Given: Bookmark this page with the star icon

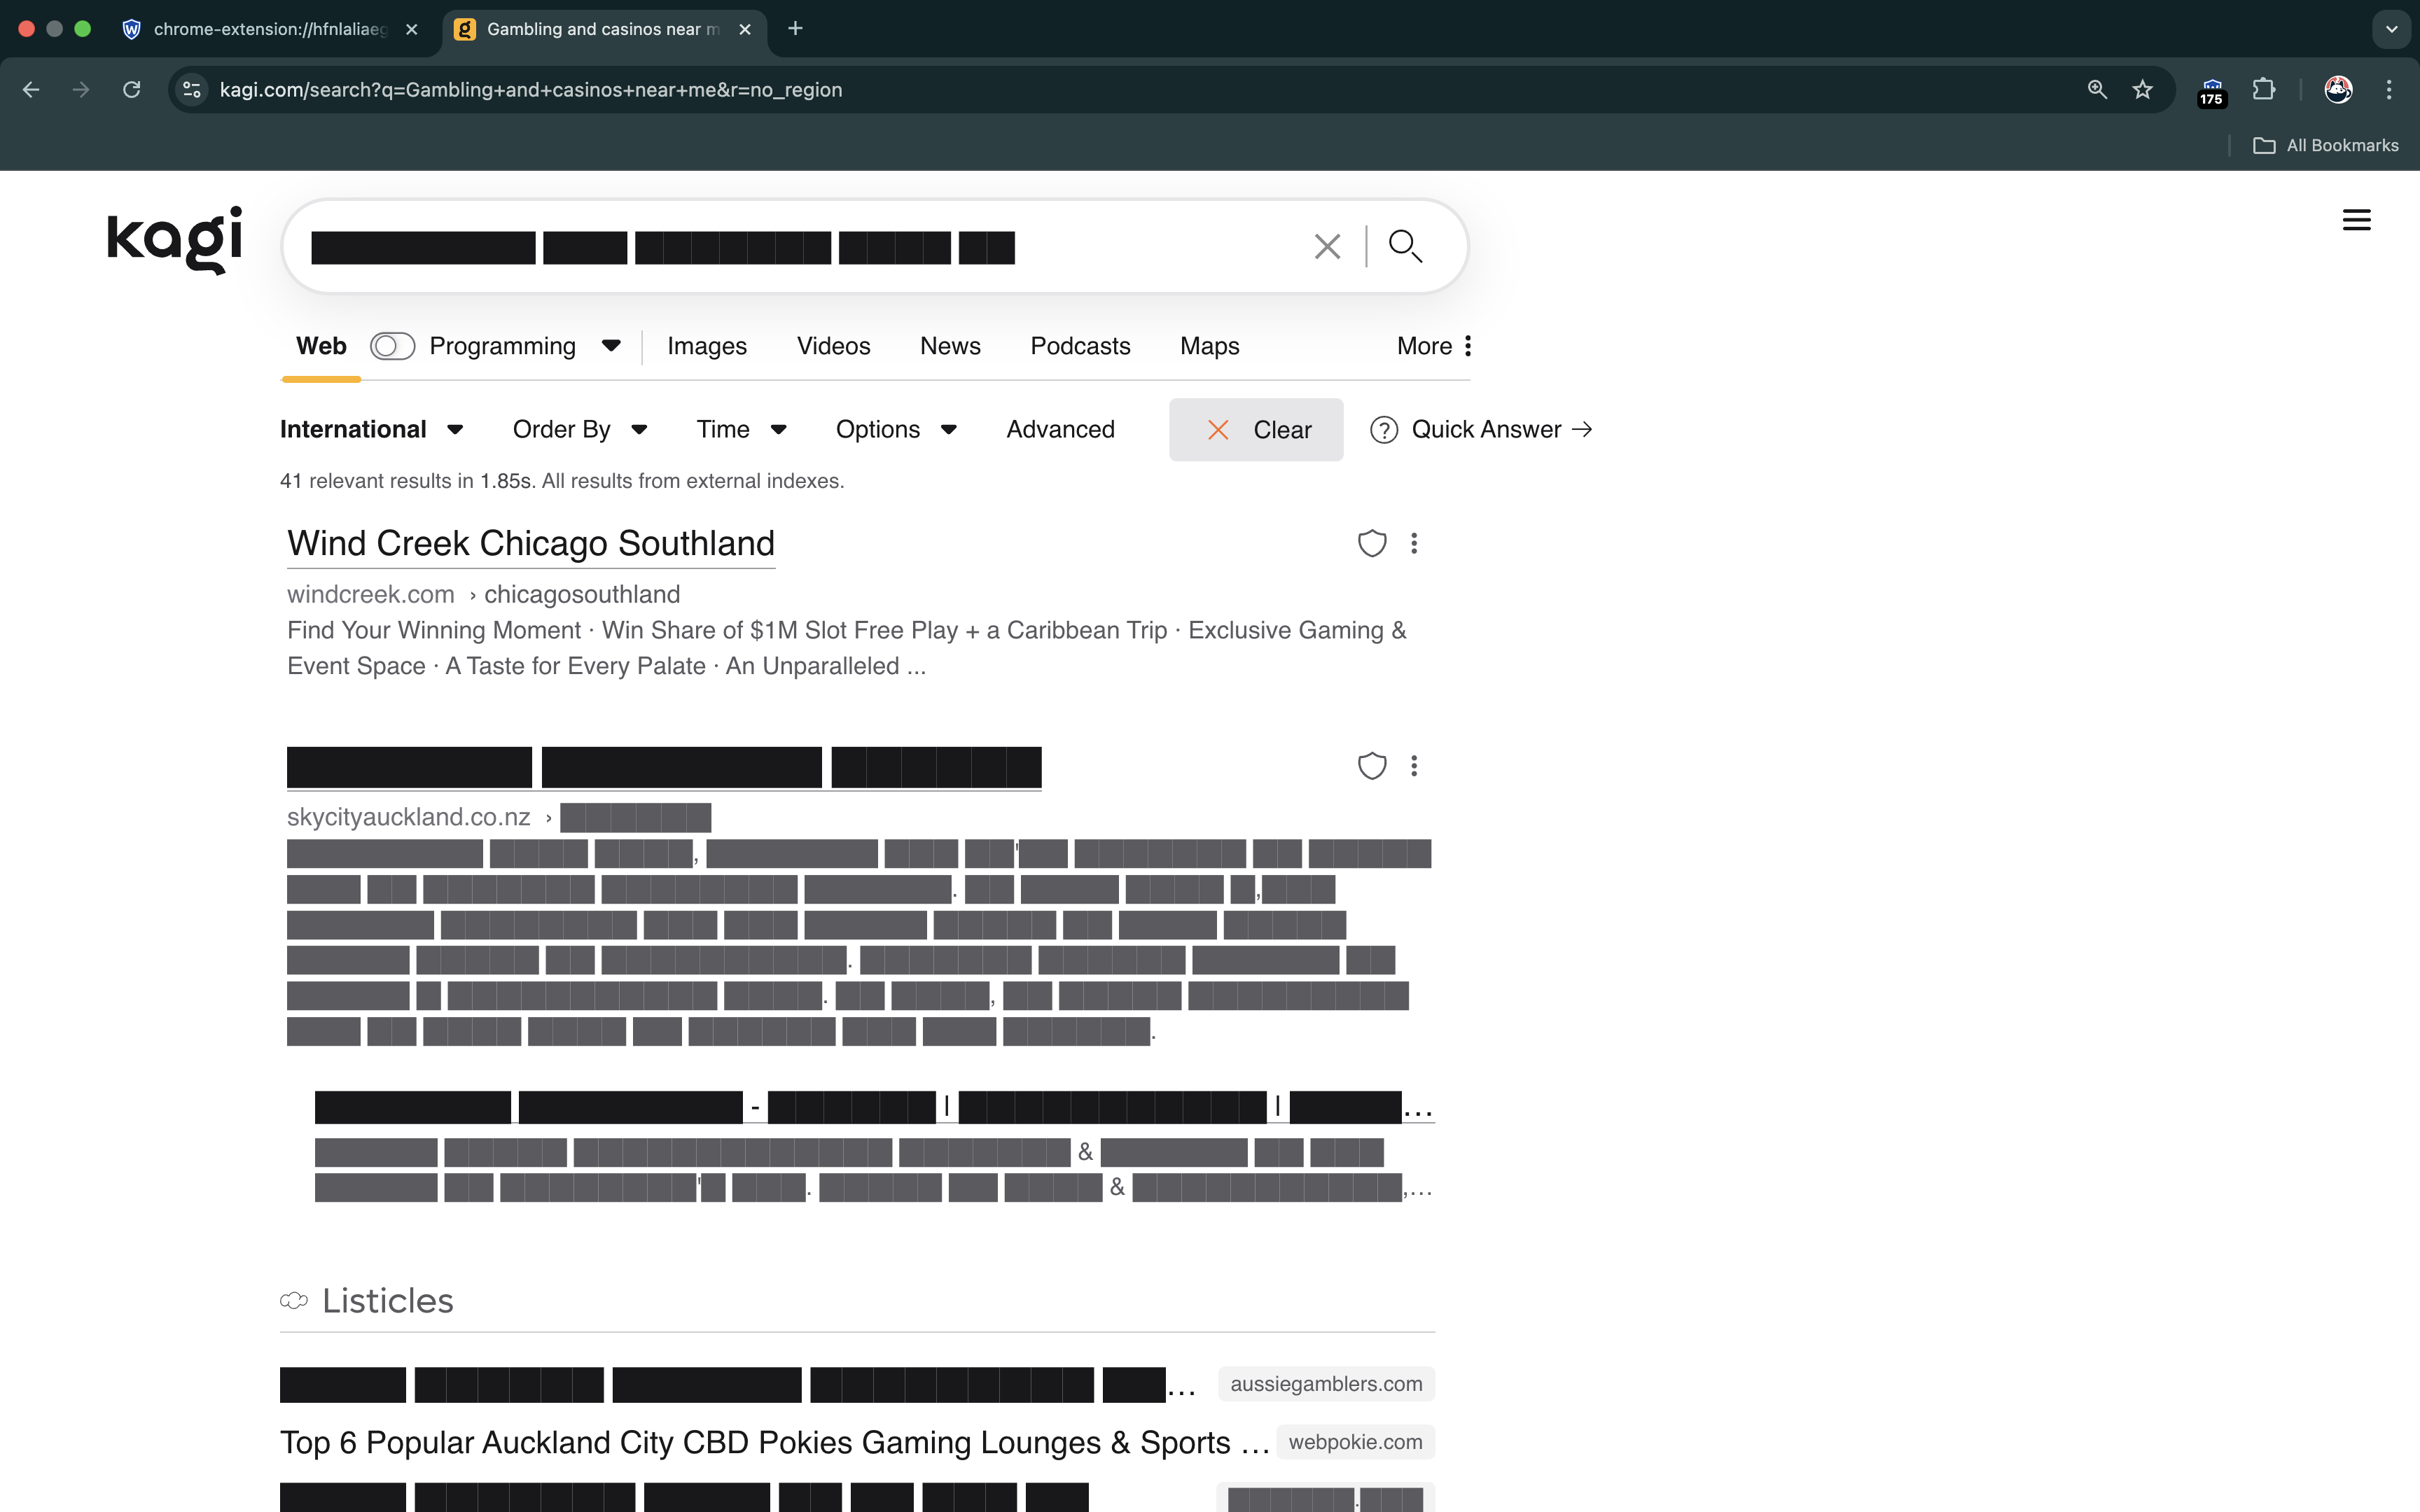Looking at the screenshot, I should (2142, 90).
